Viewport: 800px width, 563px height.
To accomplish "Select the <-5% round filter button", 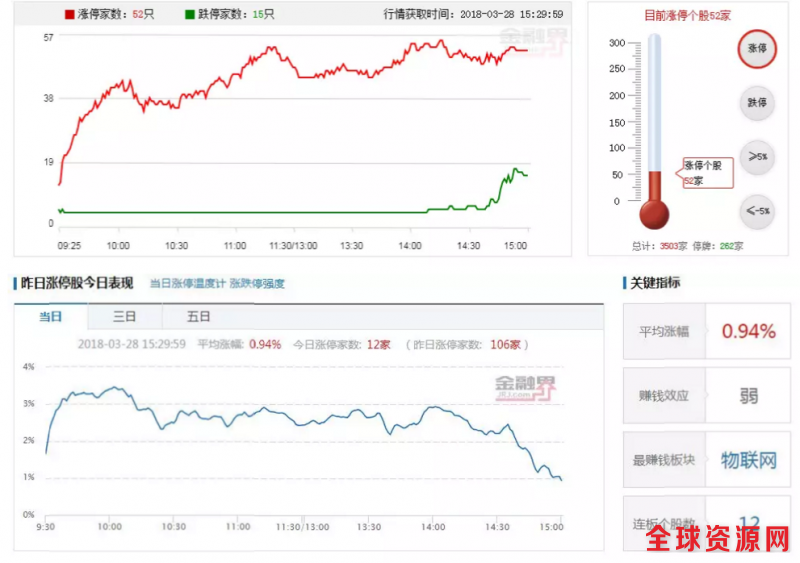I will (757, 211).
